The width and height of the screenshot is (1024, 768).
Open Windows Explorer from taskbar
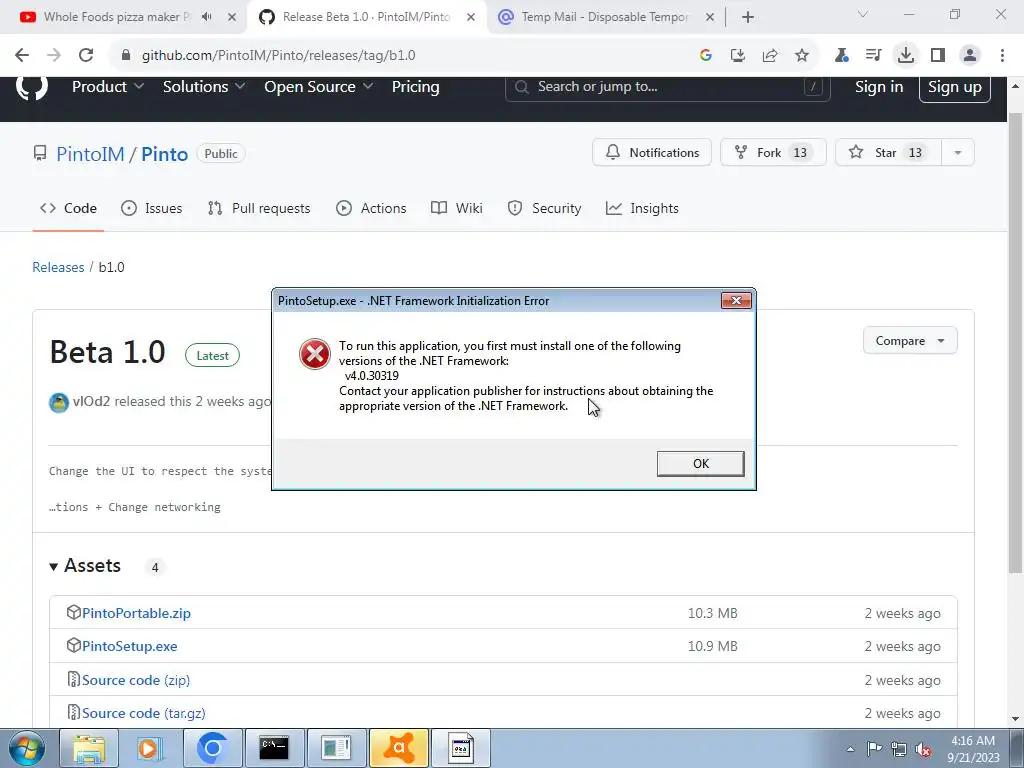89,748
